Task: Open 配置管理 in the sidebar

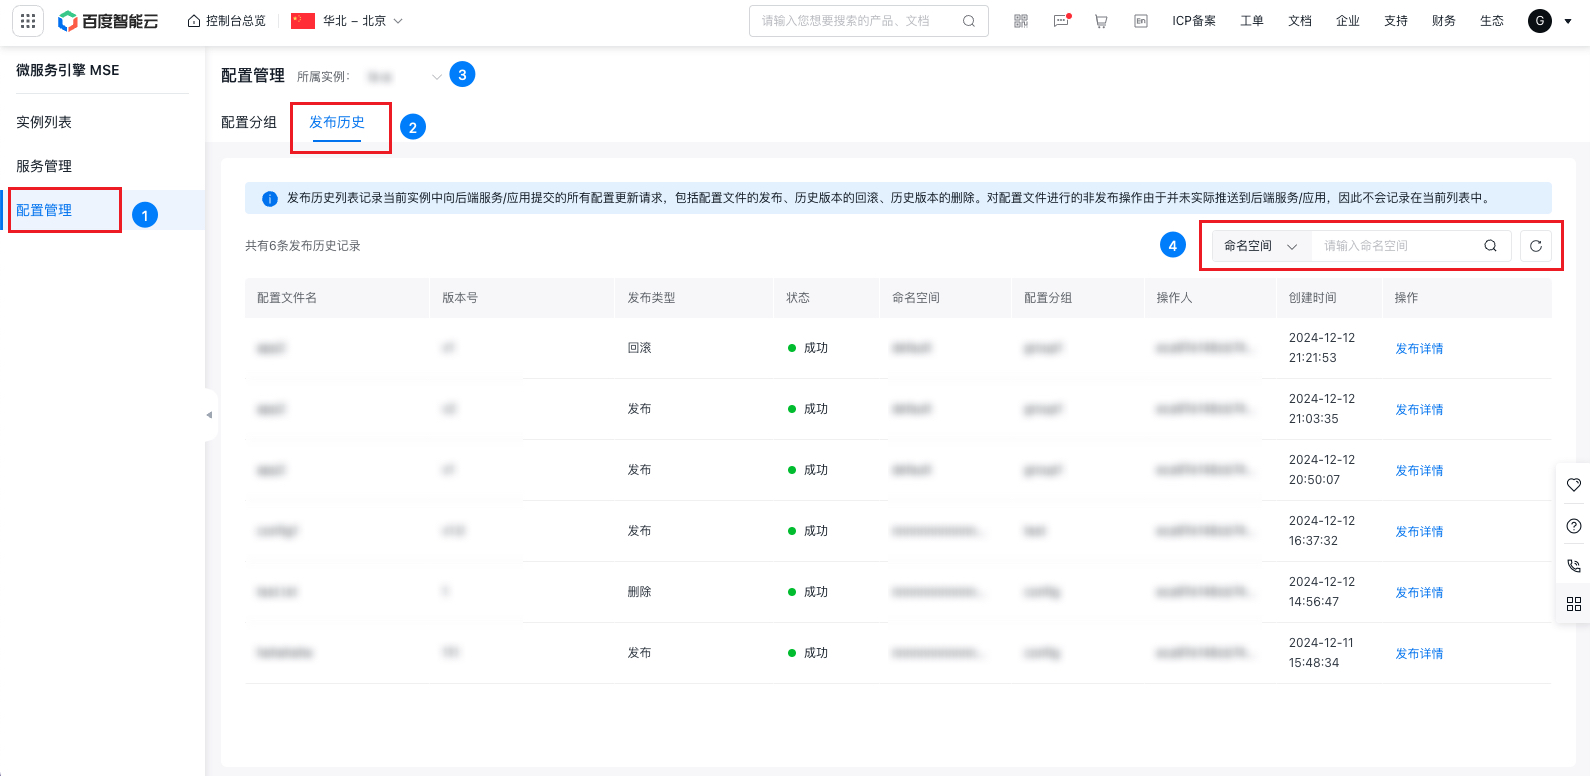Action: (44, 210)
